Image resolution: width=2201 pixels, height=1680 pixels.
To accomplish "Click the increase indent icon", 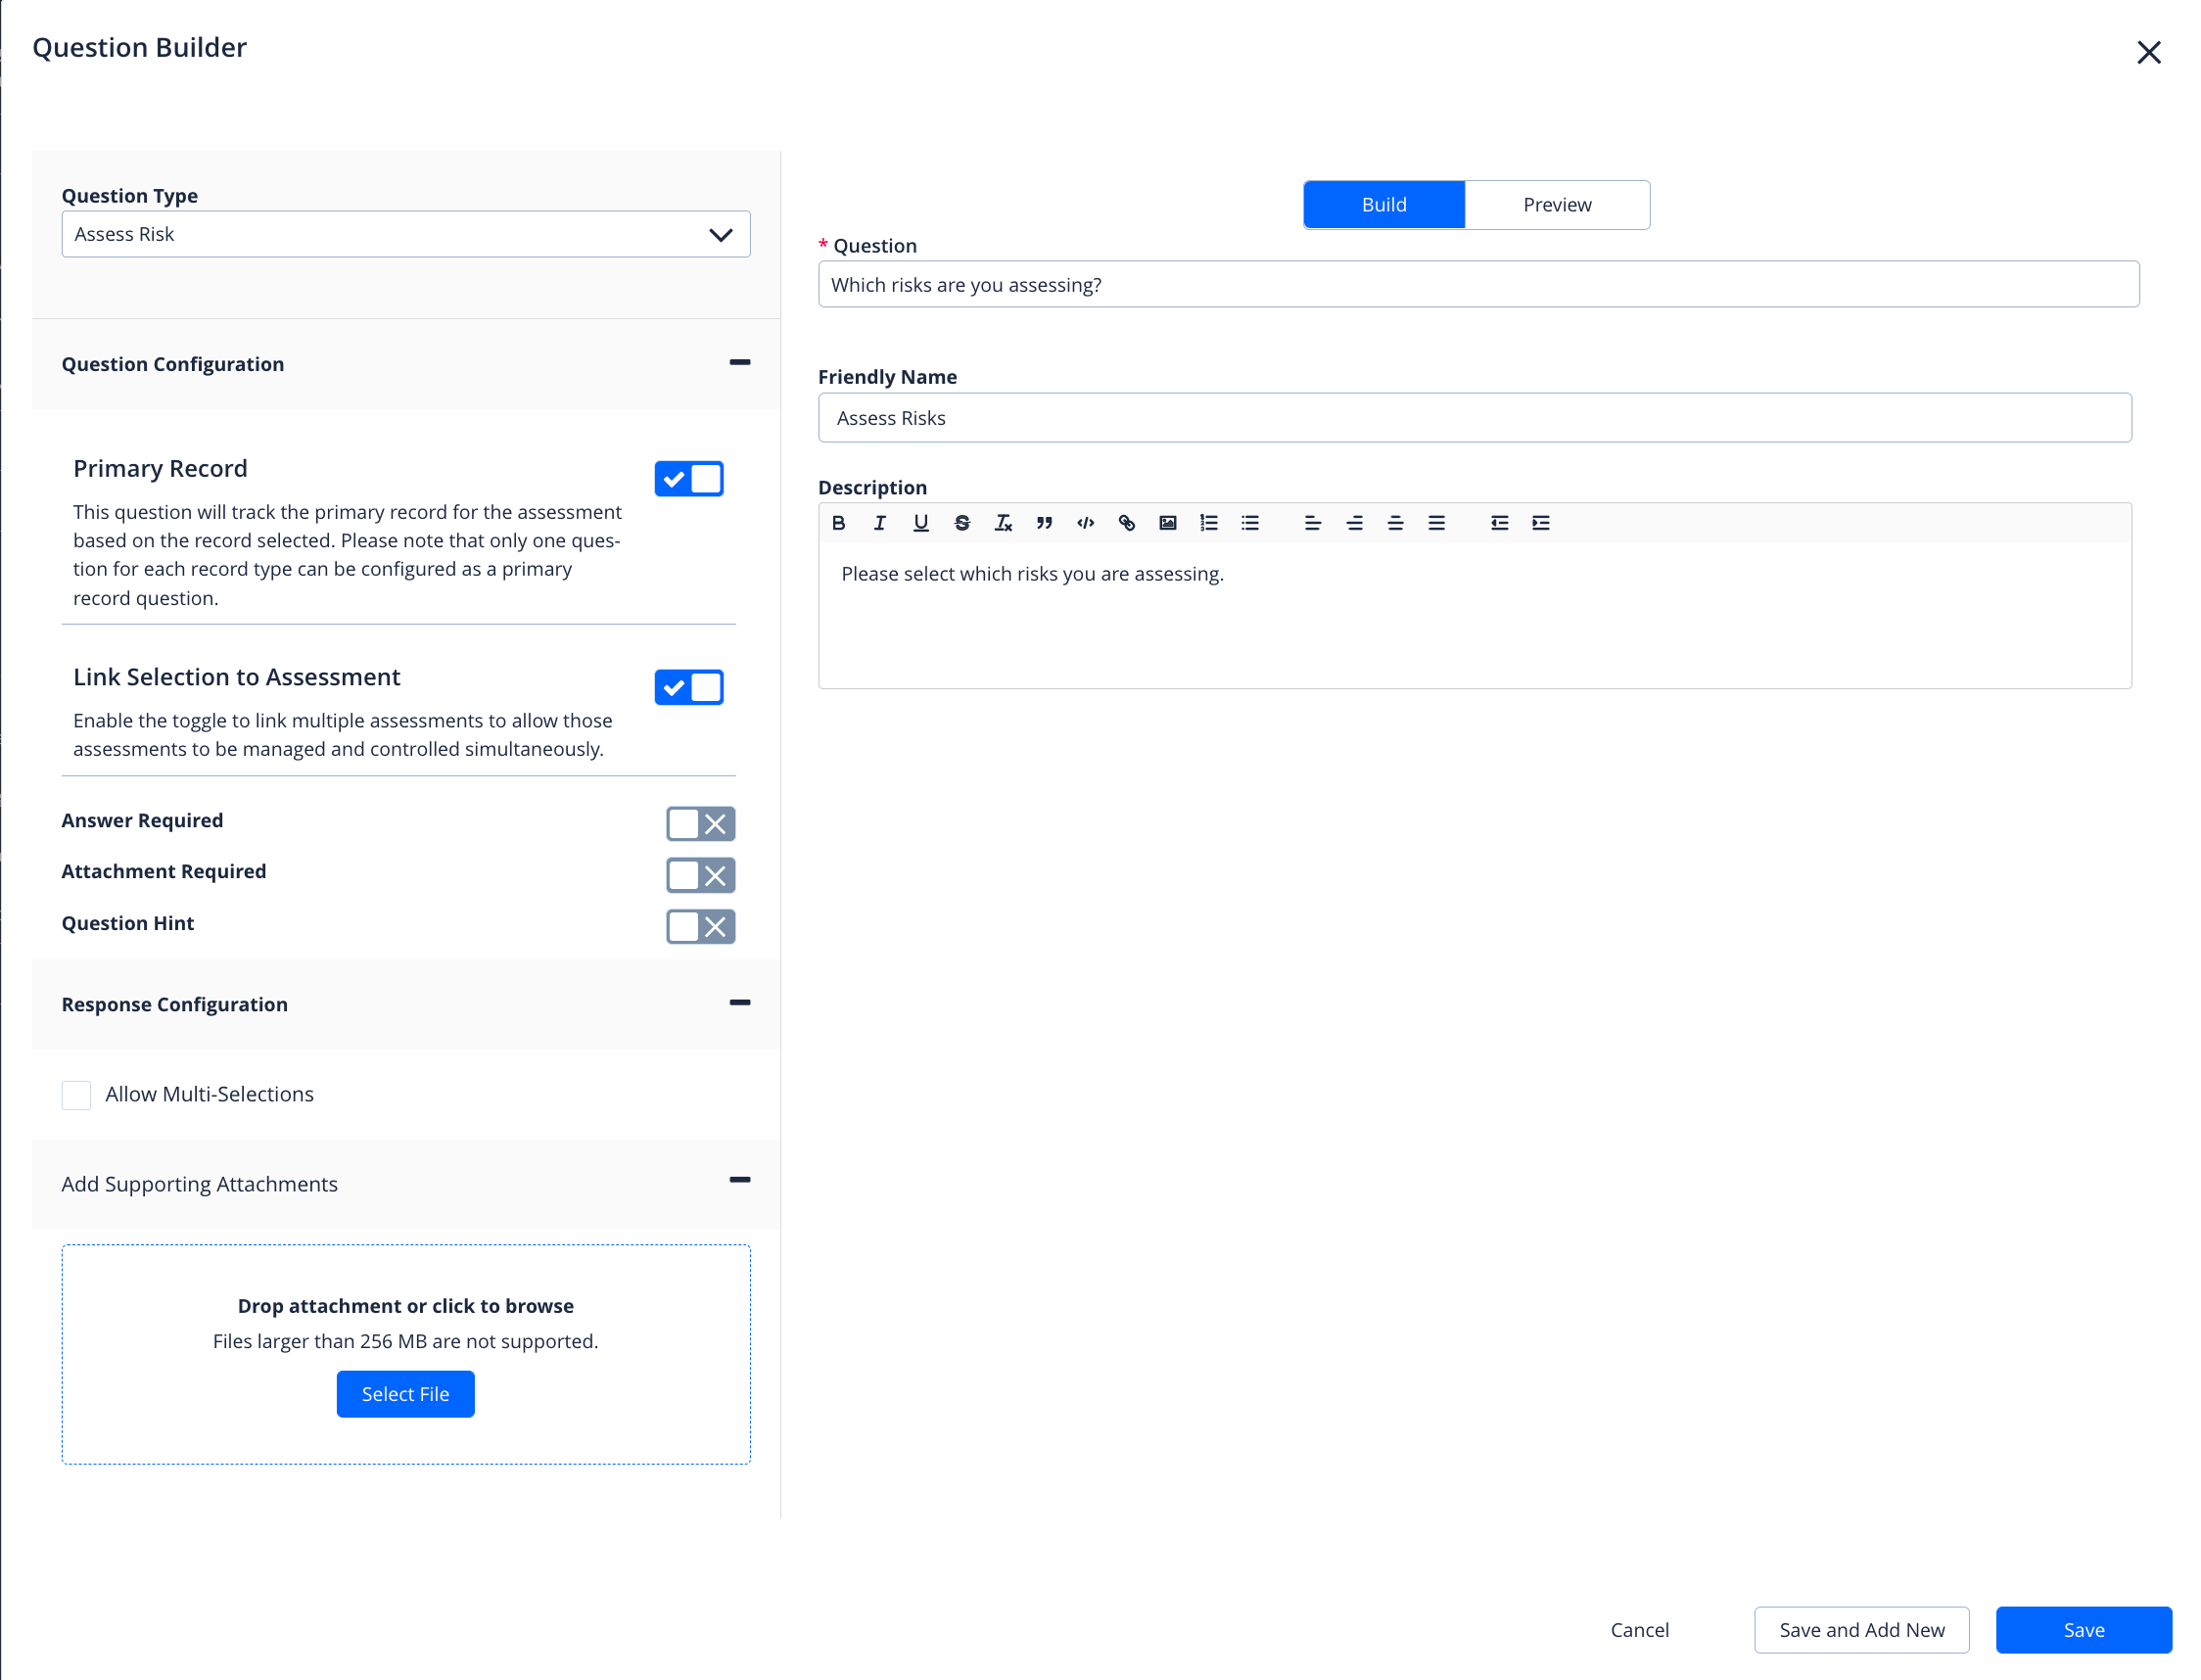I will click(1540, 523).
